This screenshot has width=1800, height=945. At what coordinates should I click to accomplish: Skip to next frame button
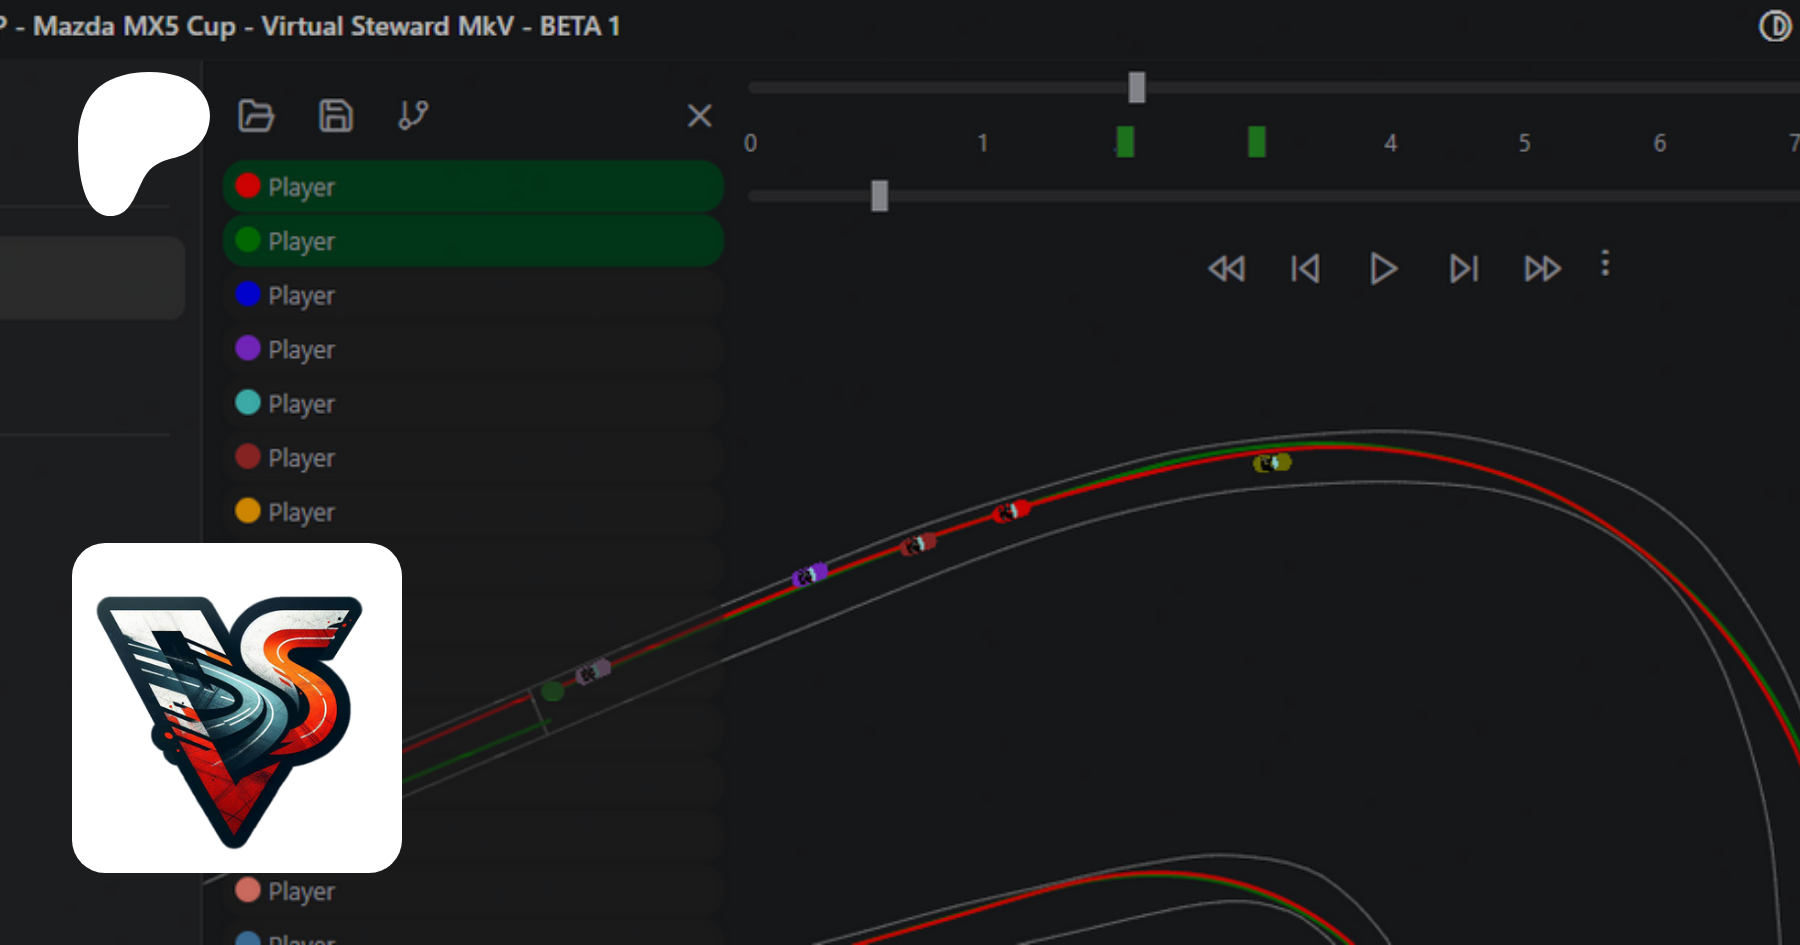[x=1463, y=269]
